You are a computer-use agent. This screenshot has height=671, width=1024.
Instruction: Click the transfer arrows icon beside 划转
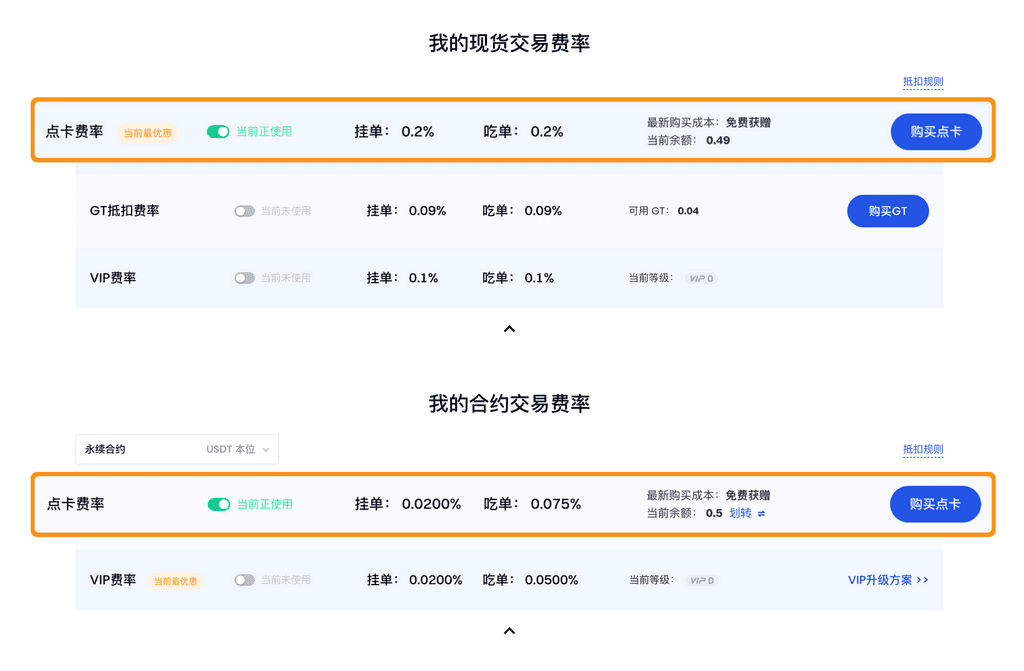tap(761, 514)
